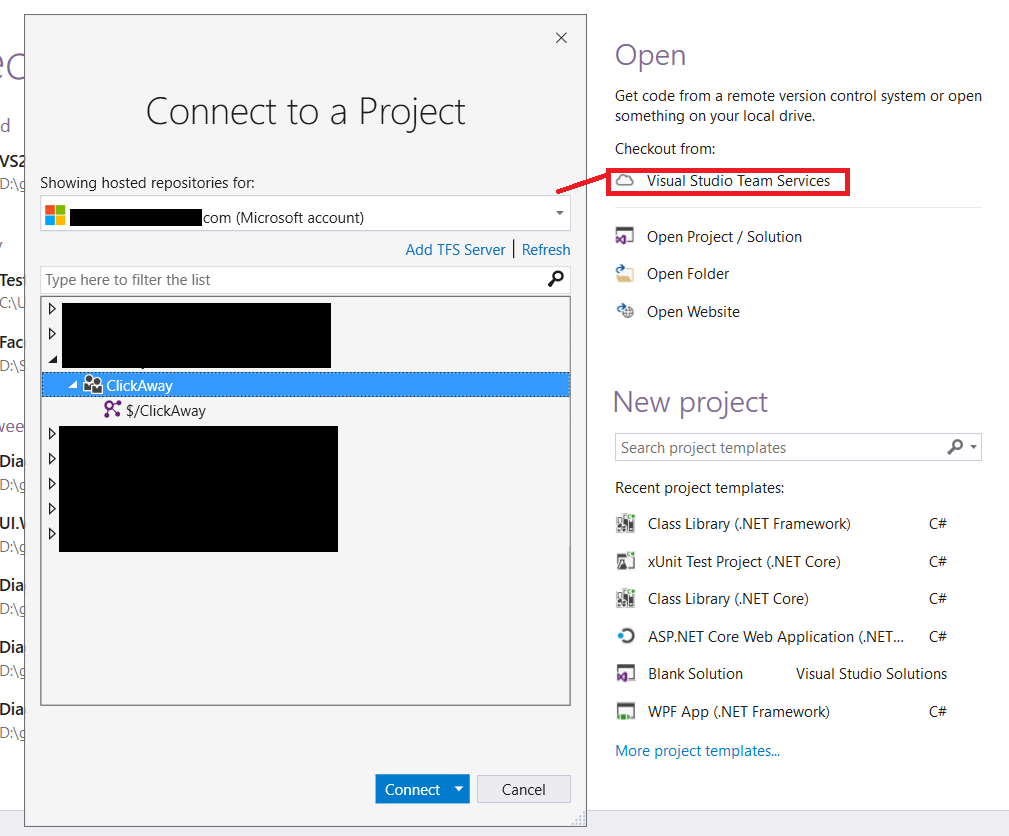Image resolution: width=1009 pixels, height=836 pixels.
Task: Click Visual Studio Team Services checkout link
Action: [738, 181]
